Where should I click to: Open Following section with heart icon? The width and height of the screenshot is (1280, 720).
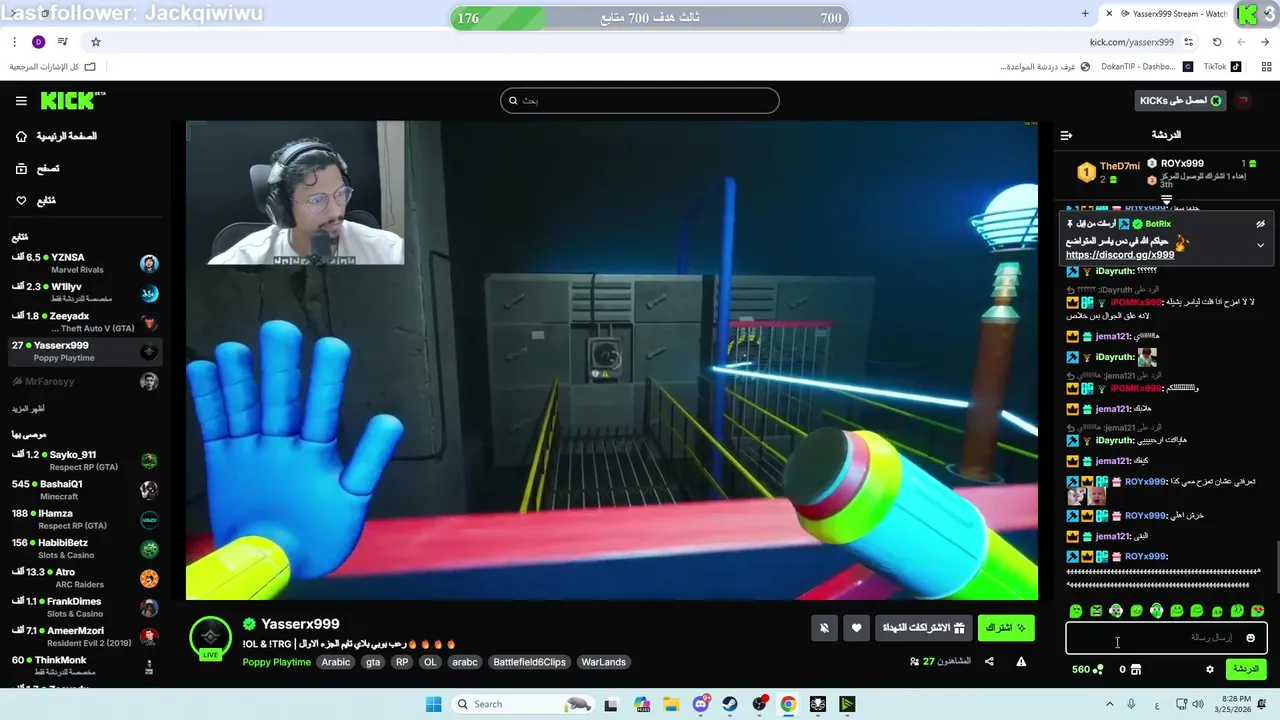coord(35,201)
